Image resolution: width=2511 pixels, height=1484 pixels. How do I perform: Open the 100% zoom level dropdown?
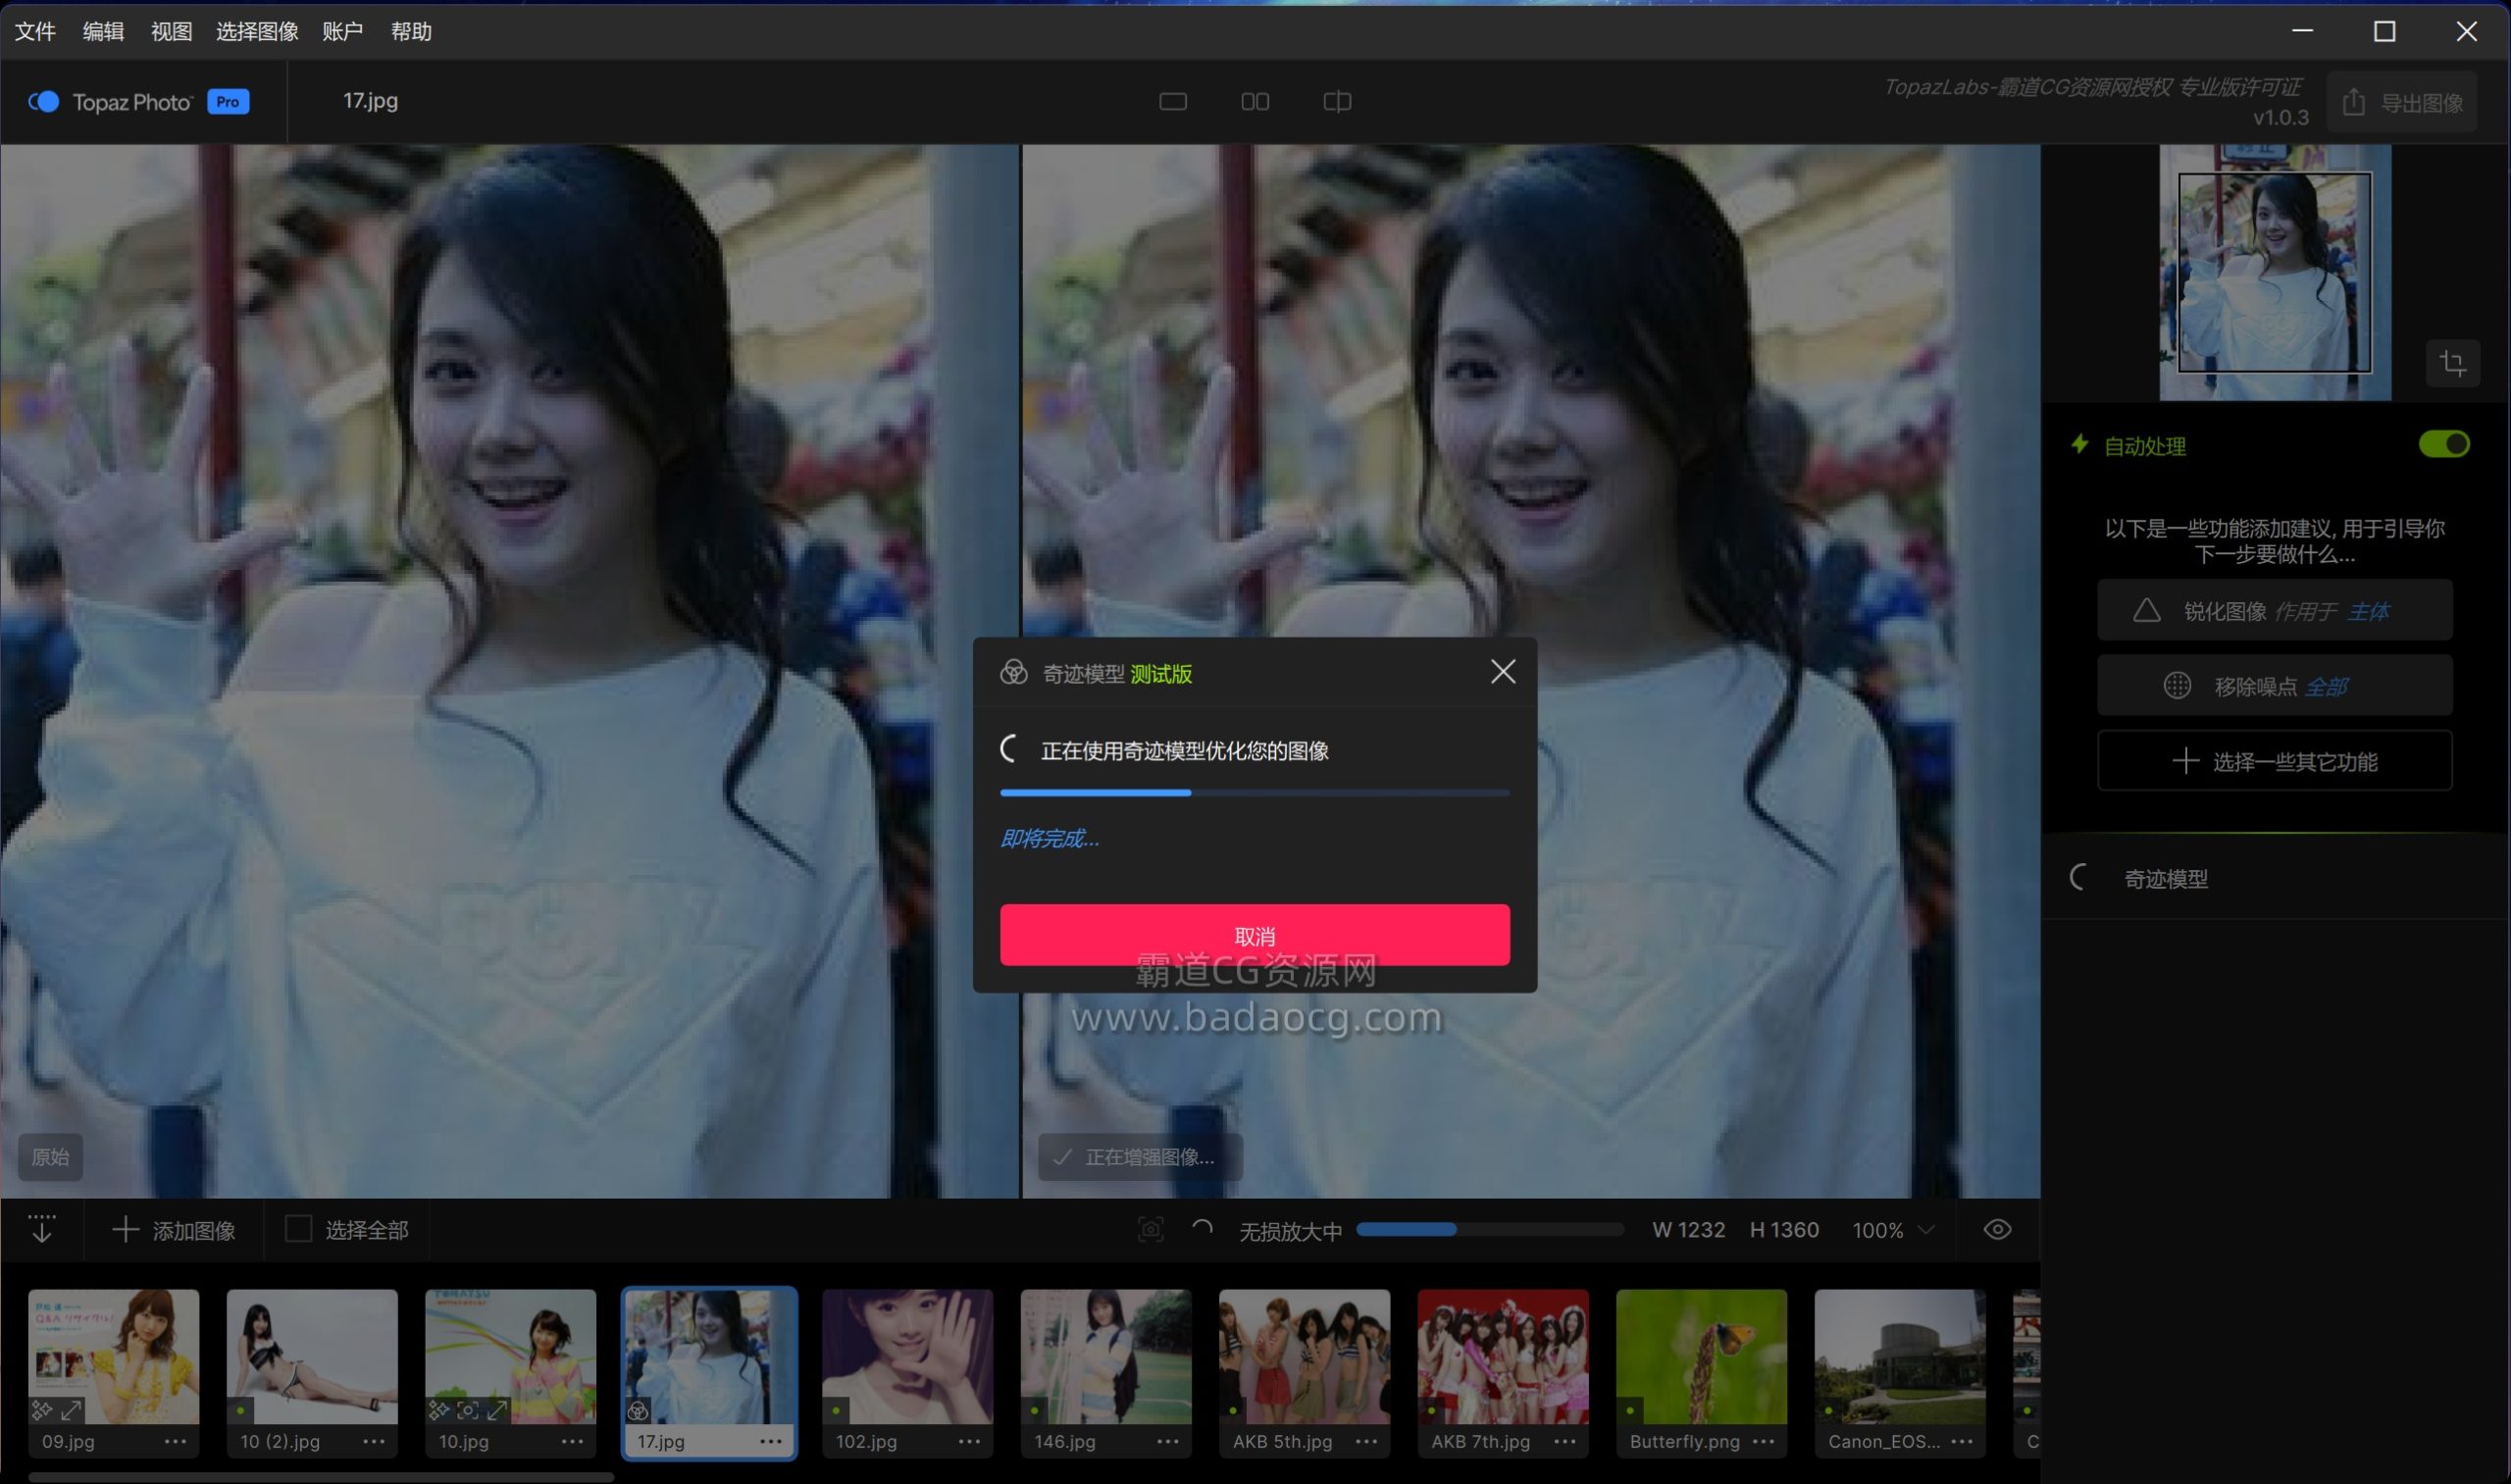(x=1892, y=1230)
